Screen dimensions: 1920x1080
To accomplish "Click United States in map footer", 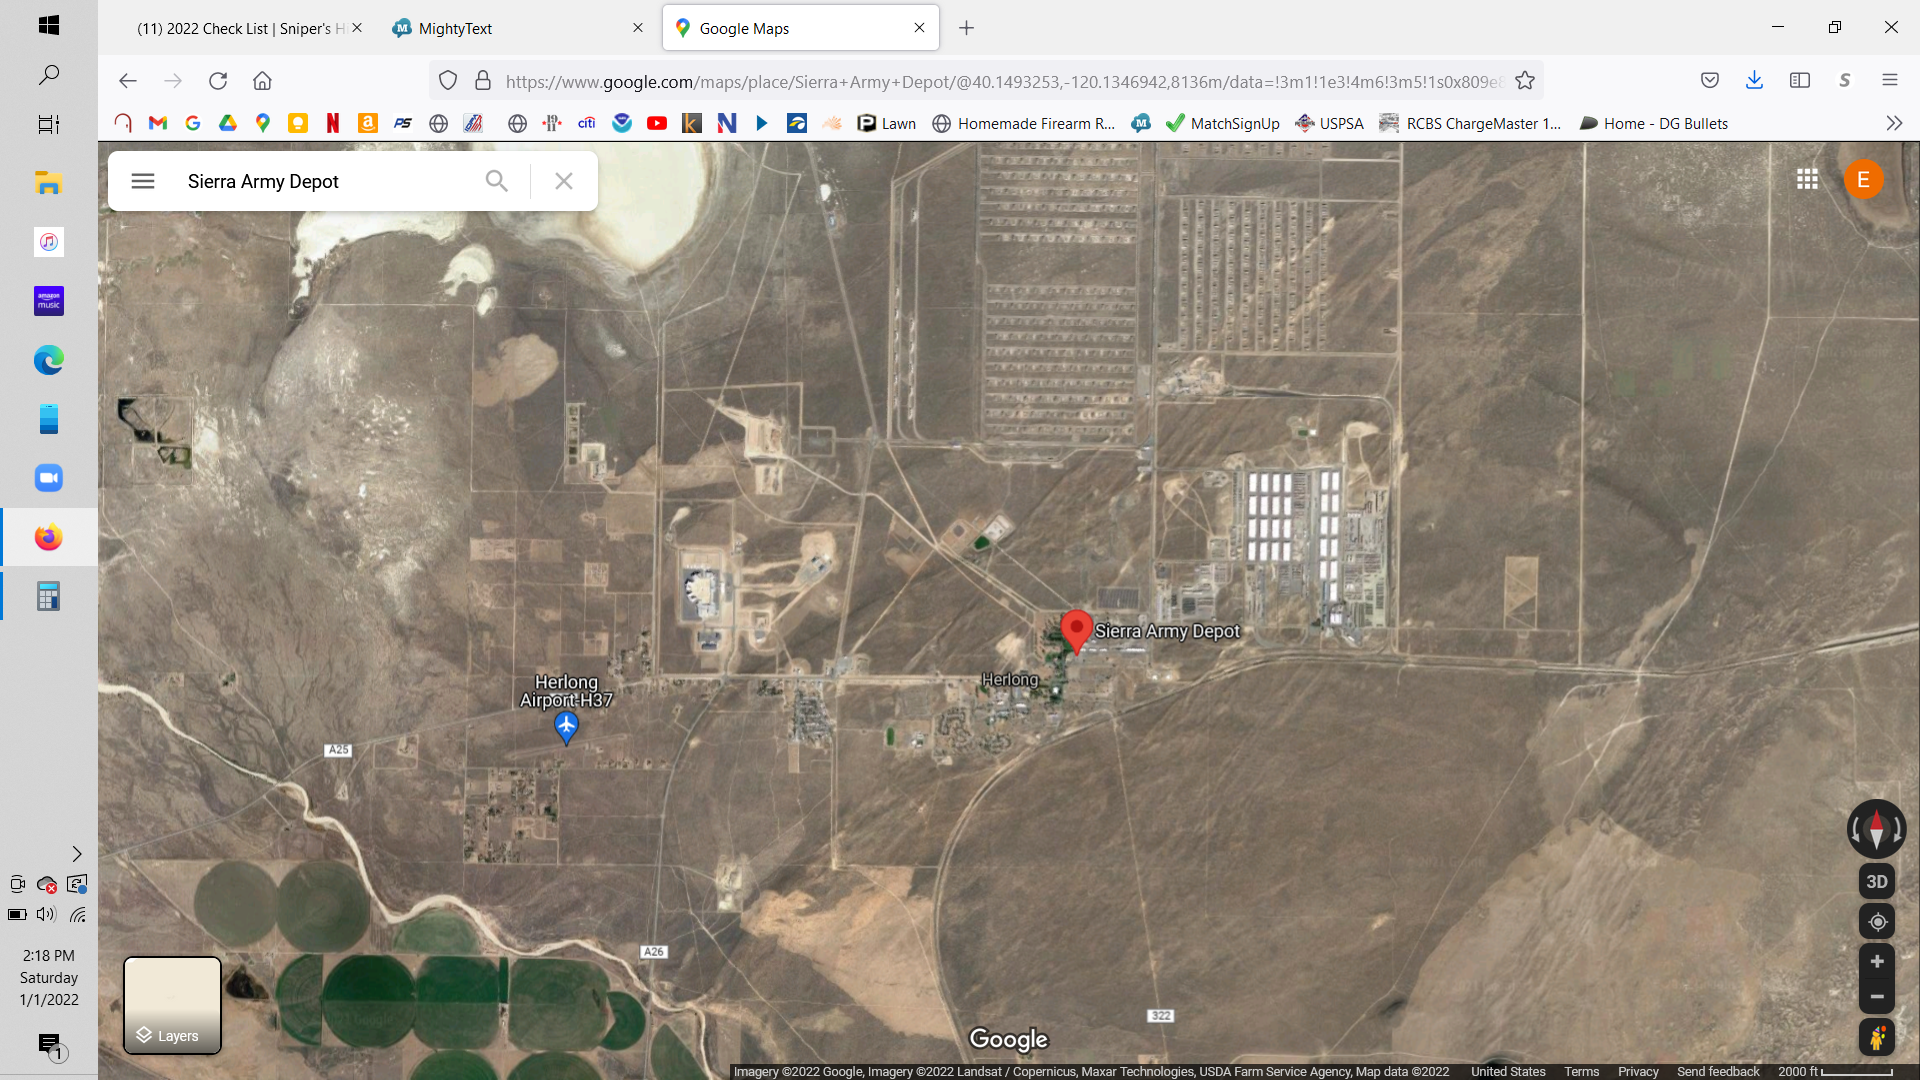I will [1508, 1072].
